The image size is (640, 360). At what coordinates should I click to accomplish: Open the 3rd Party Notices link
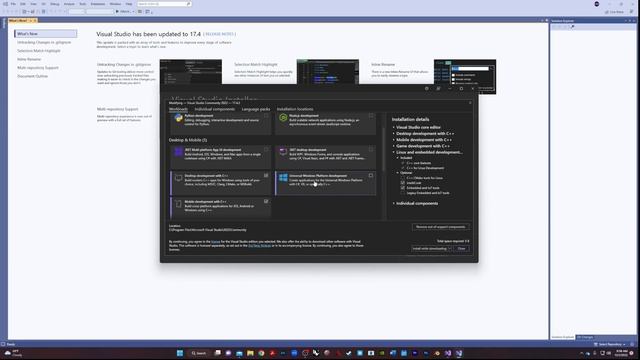(x=260, y=246)
